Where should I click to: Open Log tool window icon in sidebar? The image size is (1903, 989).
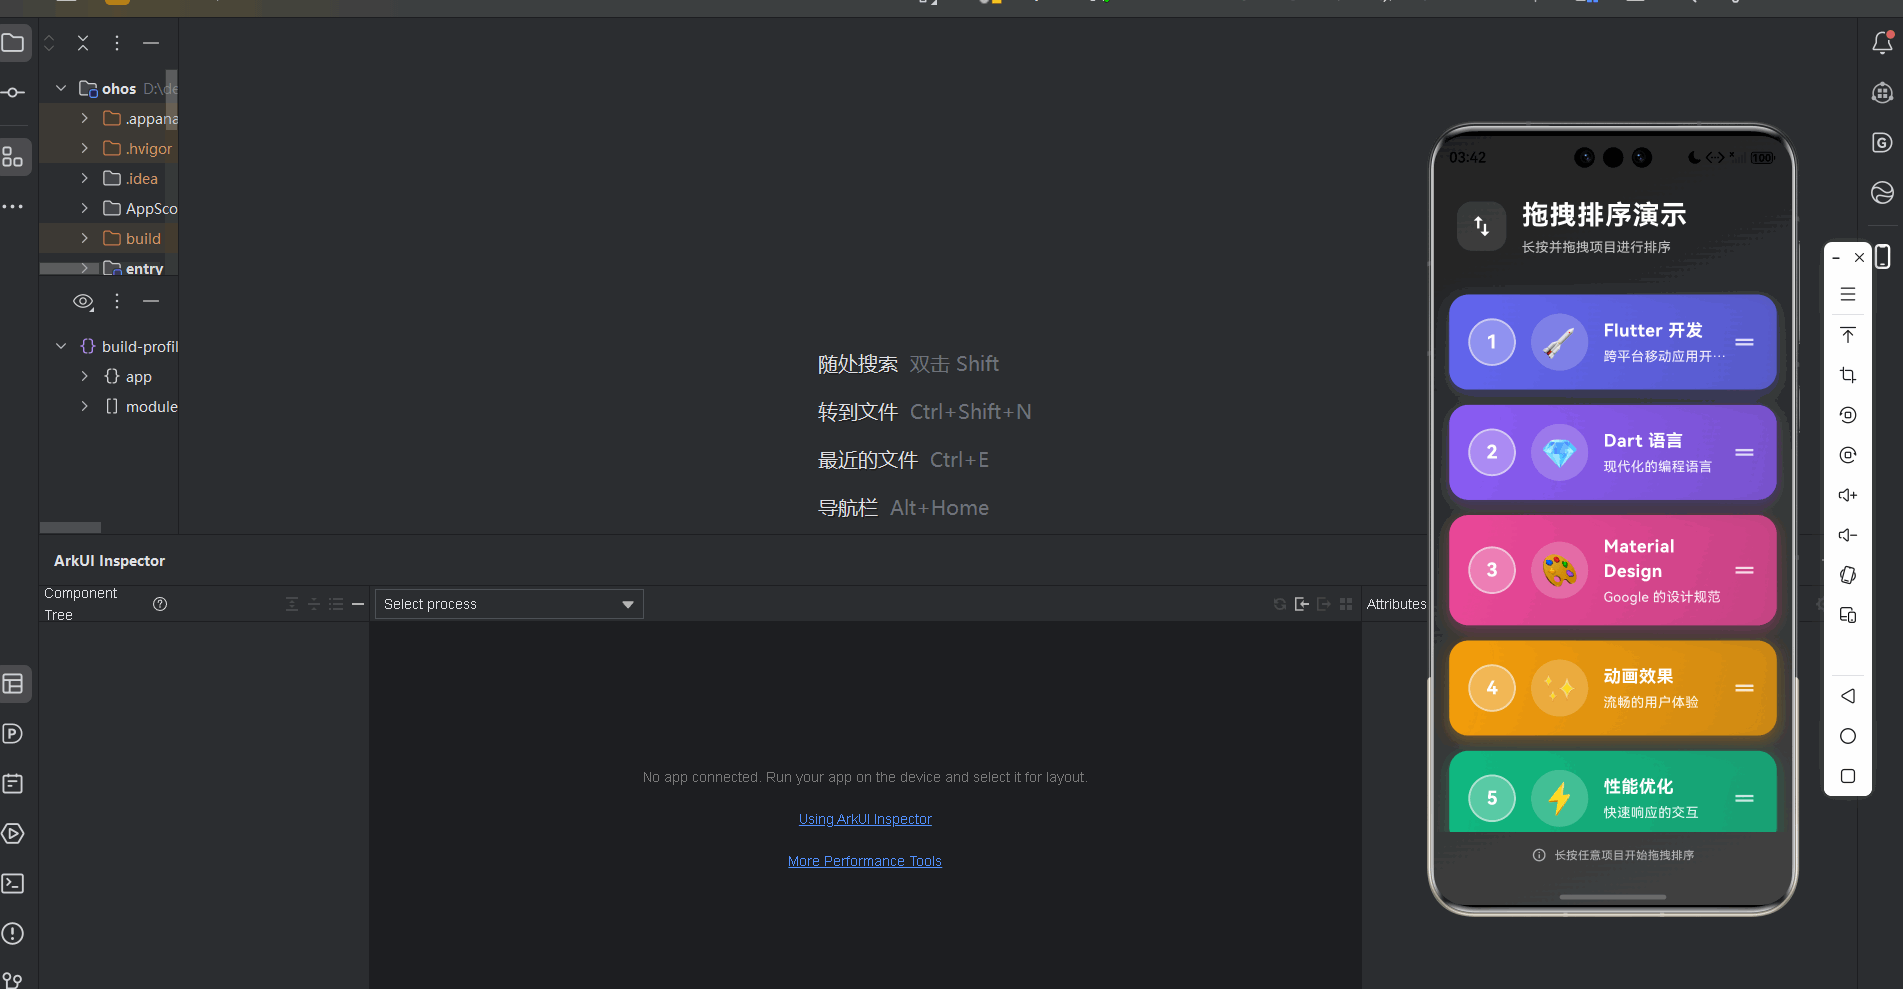[13, 784]
